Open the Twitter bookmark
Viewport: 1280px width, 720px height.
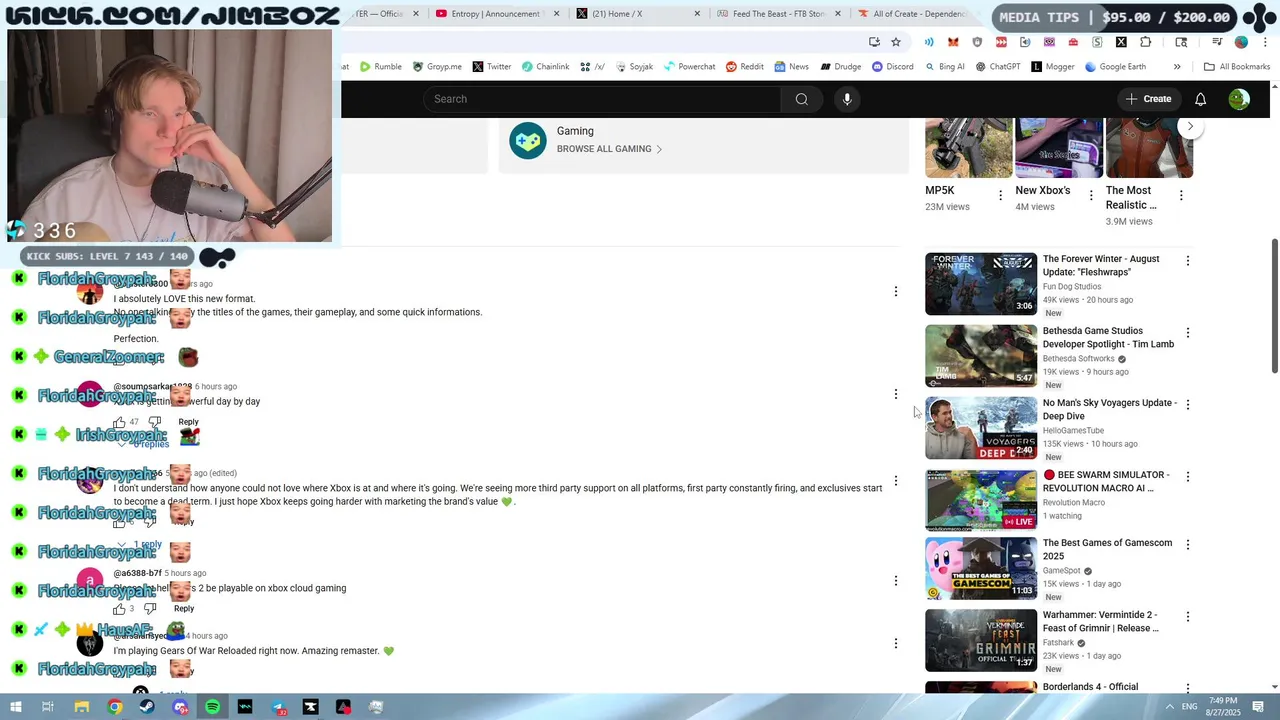[x=492, y=67]
